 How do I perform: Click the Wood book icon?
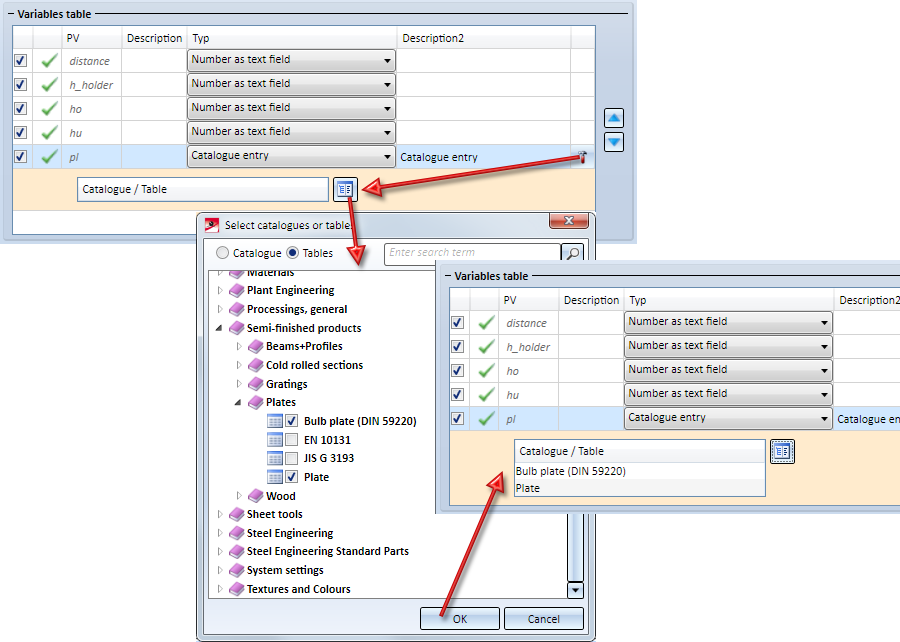(255, 496)
